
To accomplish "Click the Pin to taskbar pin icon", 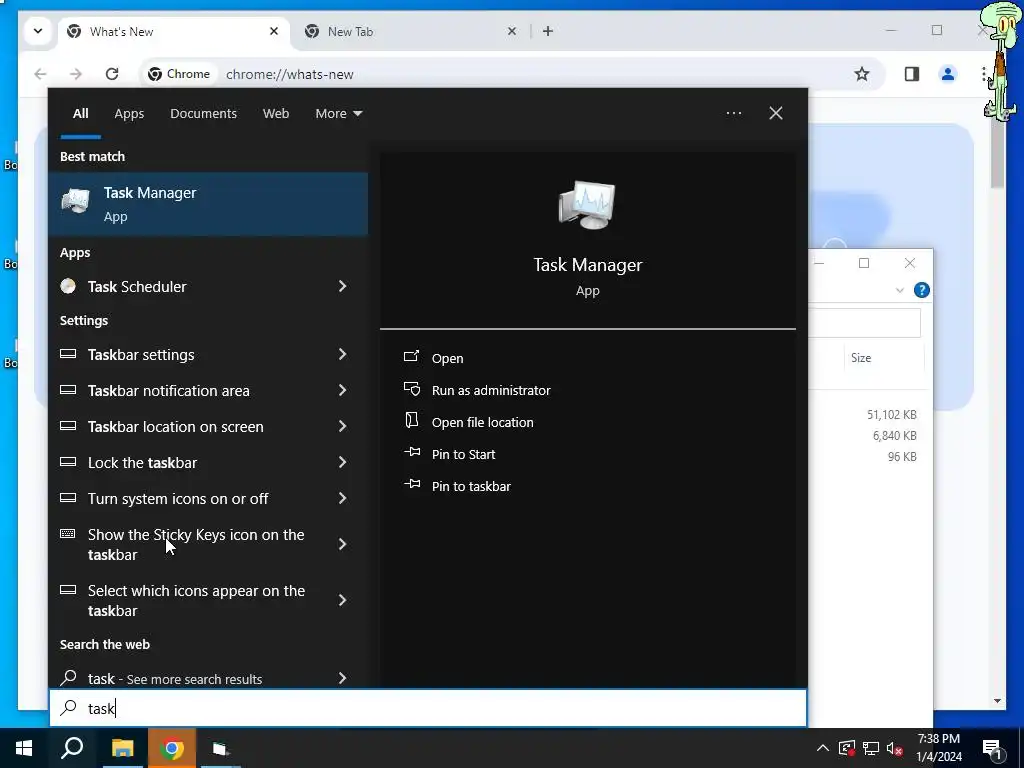I will 412,485.
